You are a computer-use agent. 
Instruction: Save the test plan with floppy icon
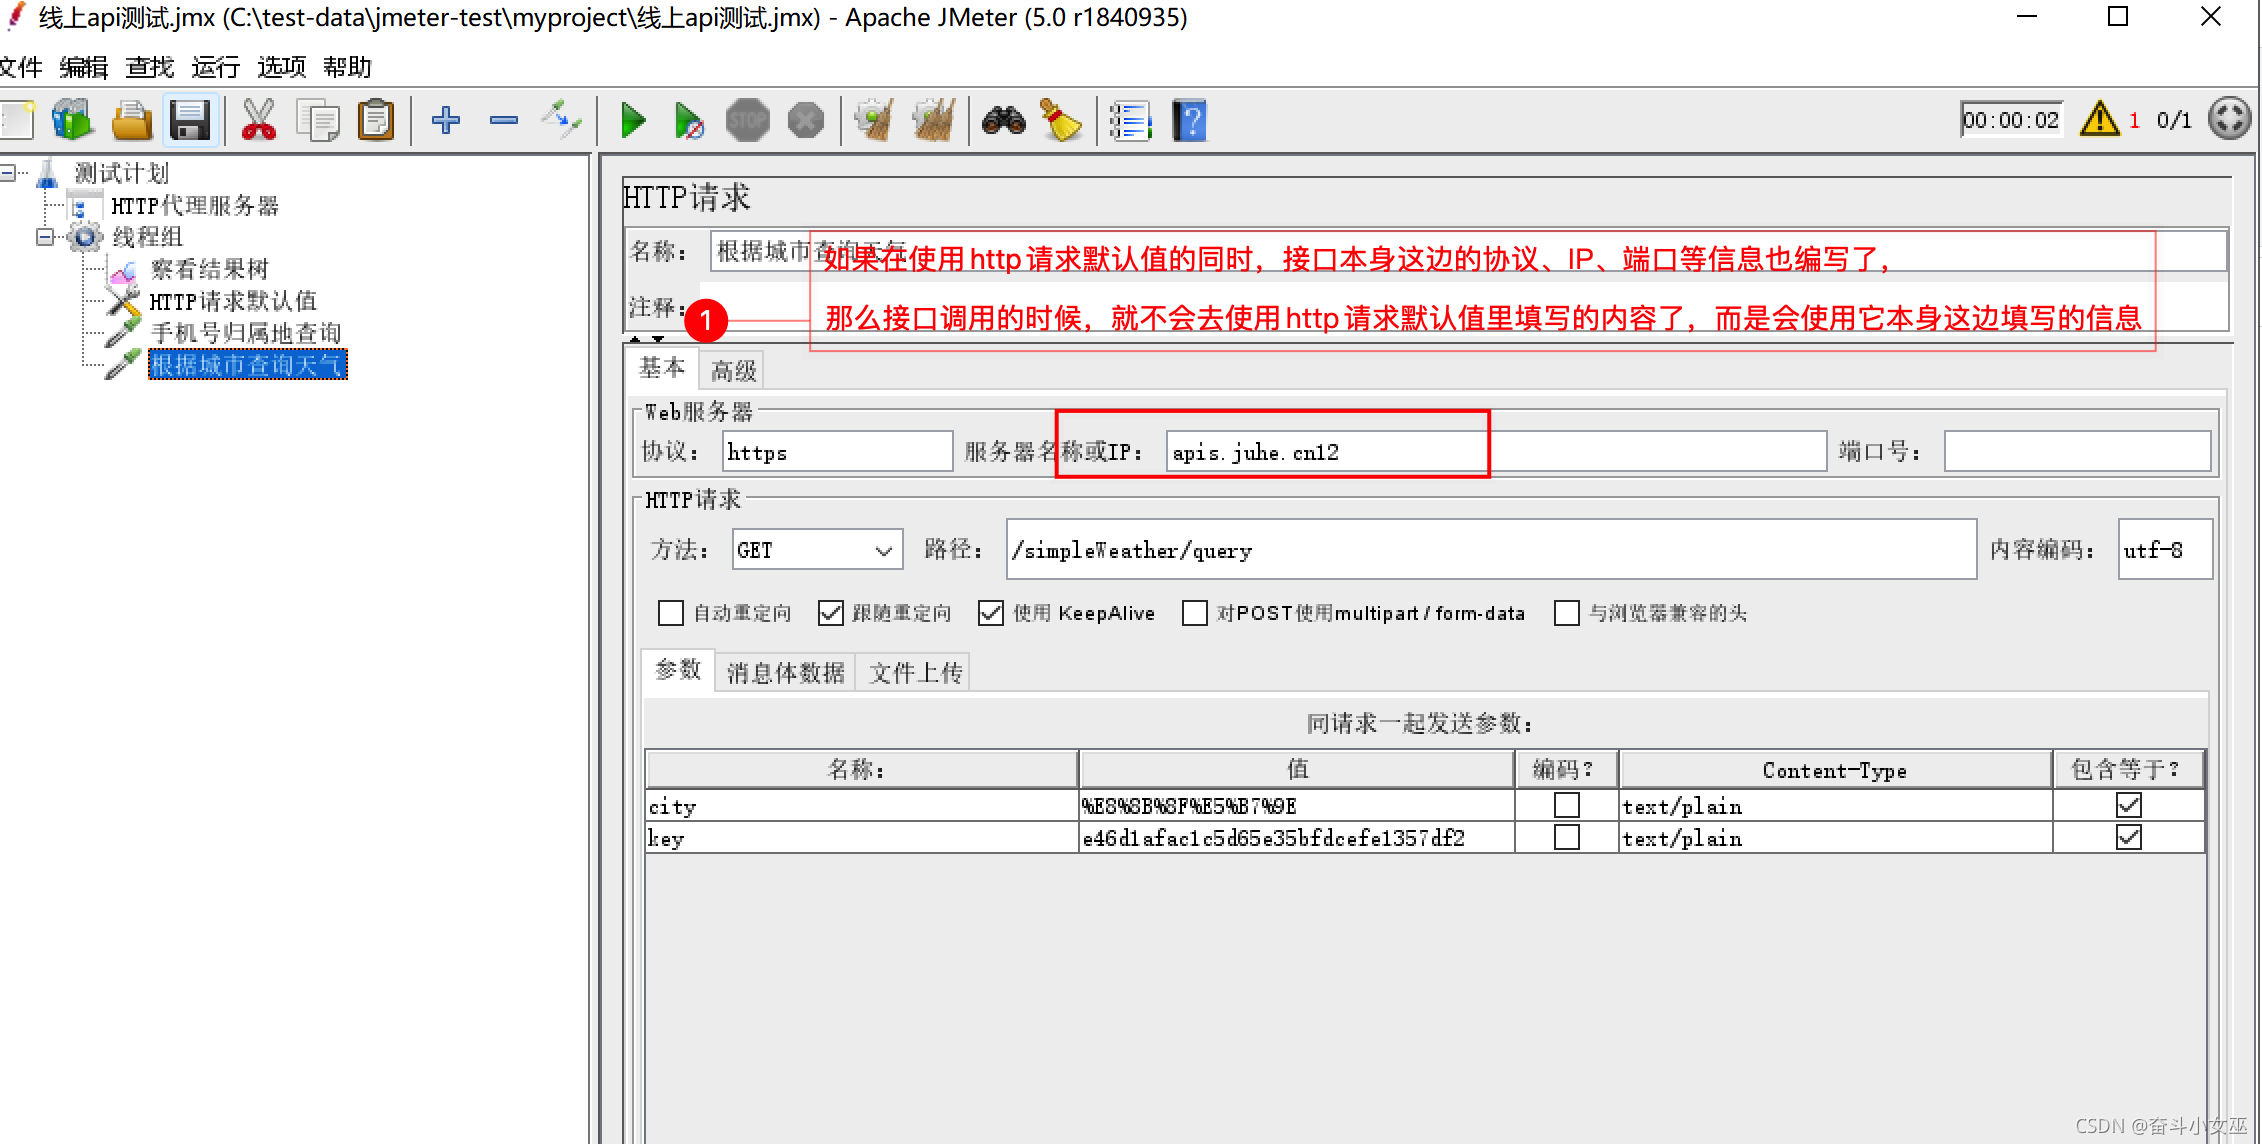(190, 120)
